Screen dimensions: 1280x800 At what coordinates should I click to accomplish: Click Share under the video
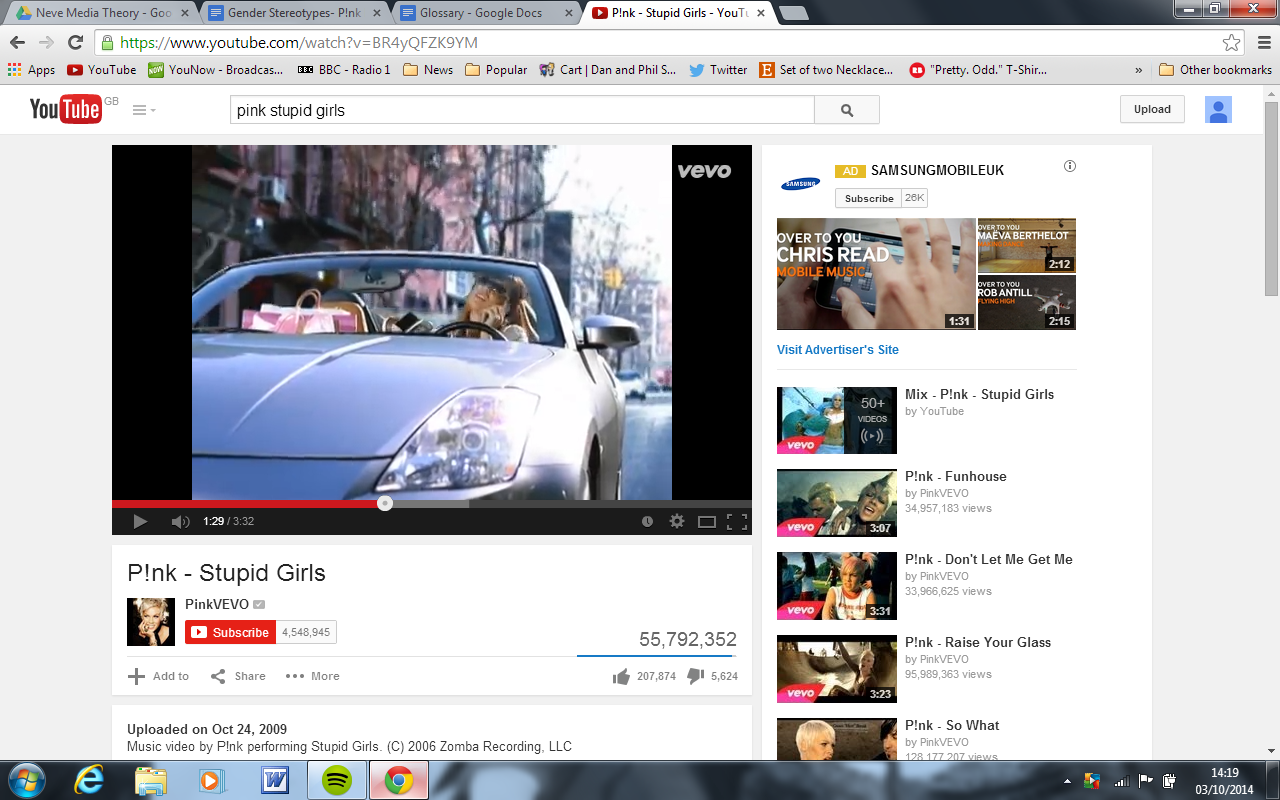(238, 676)
